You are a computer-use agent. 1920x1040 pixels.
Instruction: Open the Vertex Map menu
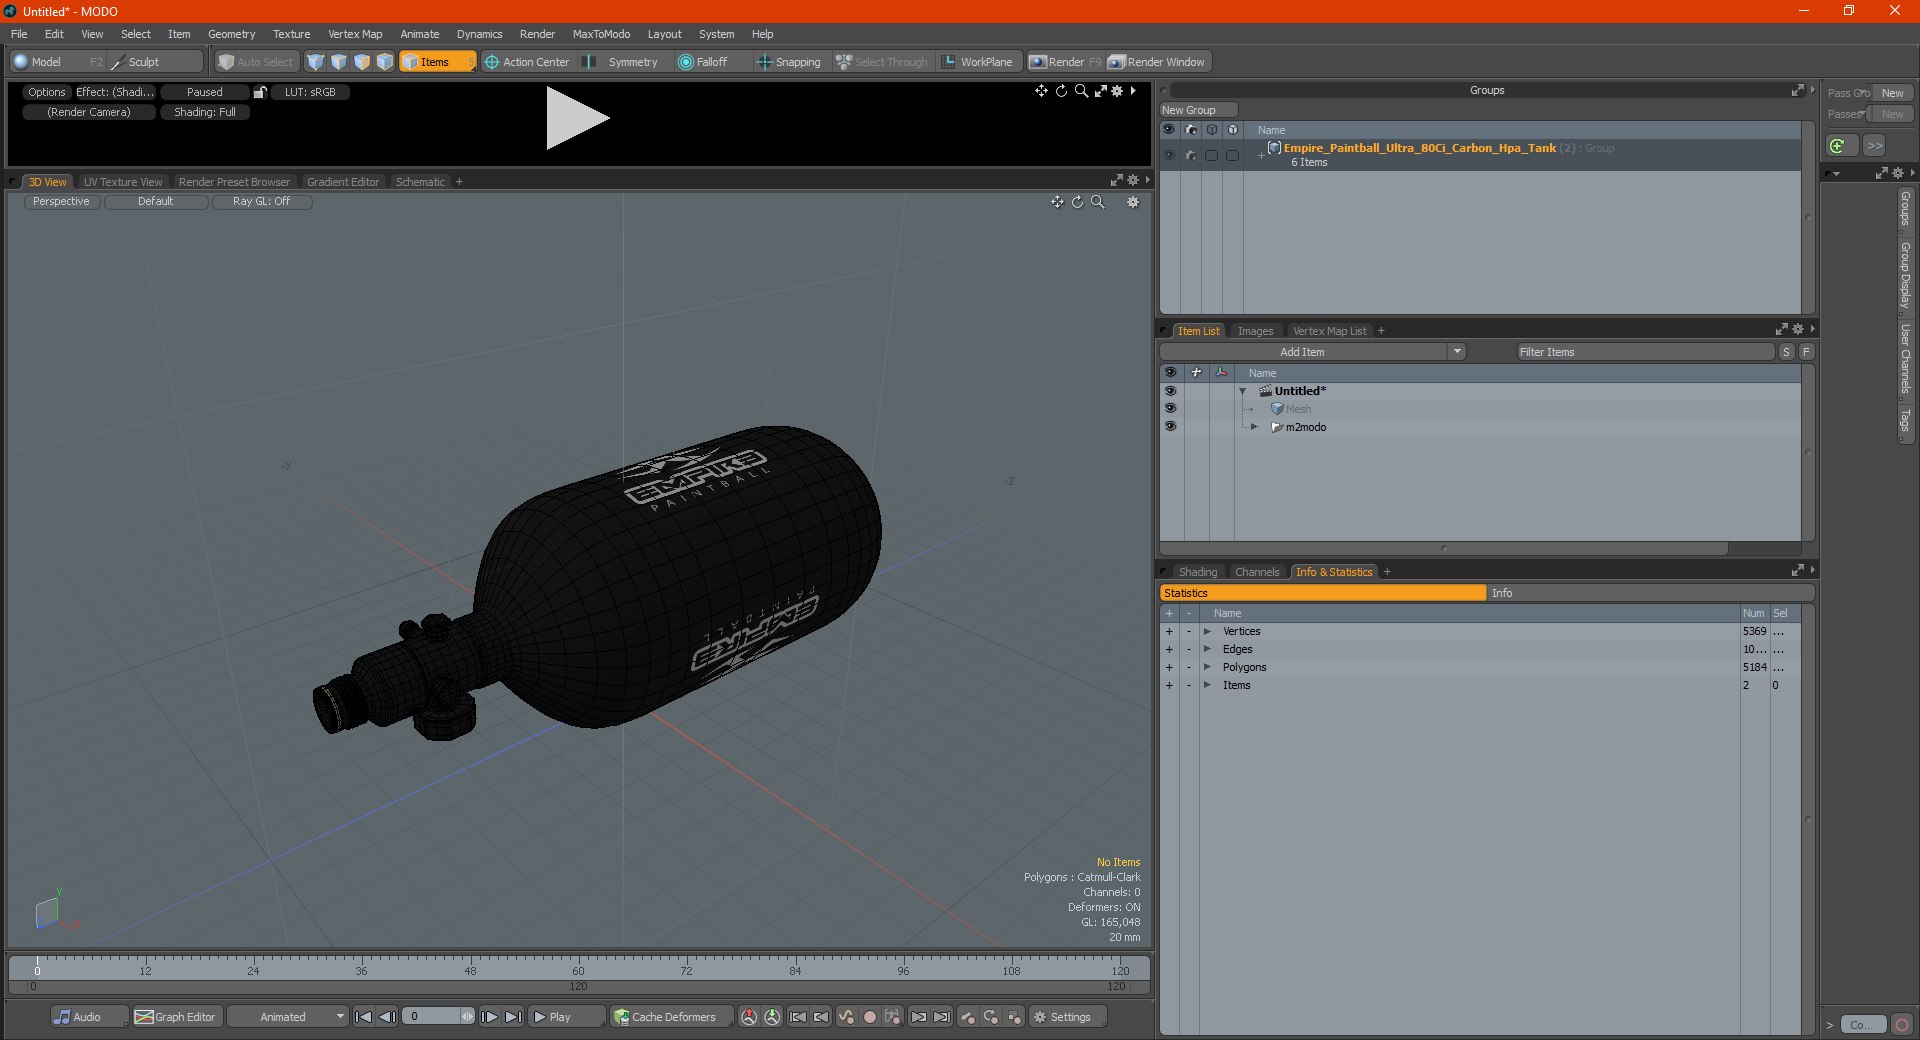click(x=355, y=34)
